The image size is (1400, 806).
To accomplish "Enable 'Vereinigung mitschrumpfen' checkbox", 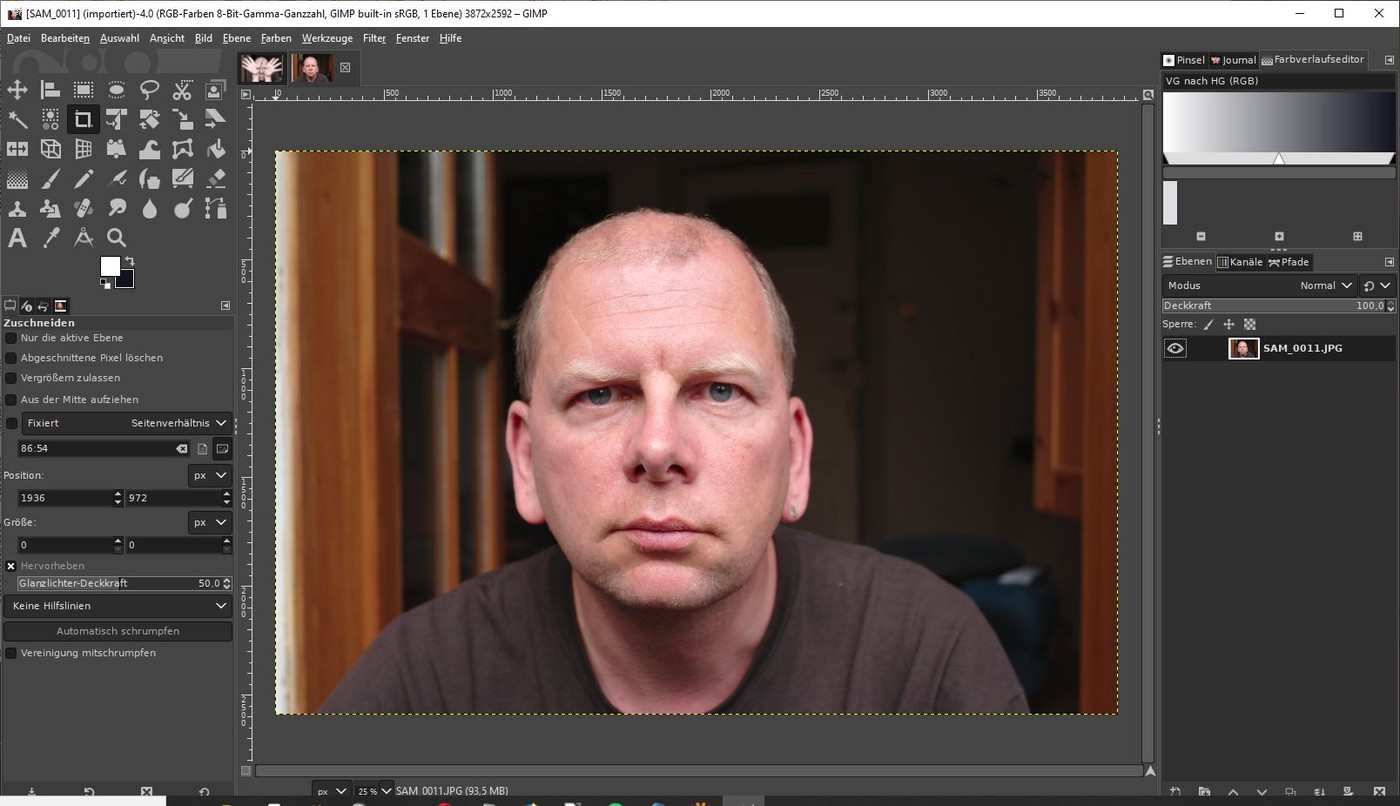I will [x=11, y=653].
